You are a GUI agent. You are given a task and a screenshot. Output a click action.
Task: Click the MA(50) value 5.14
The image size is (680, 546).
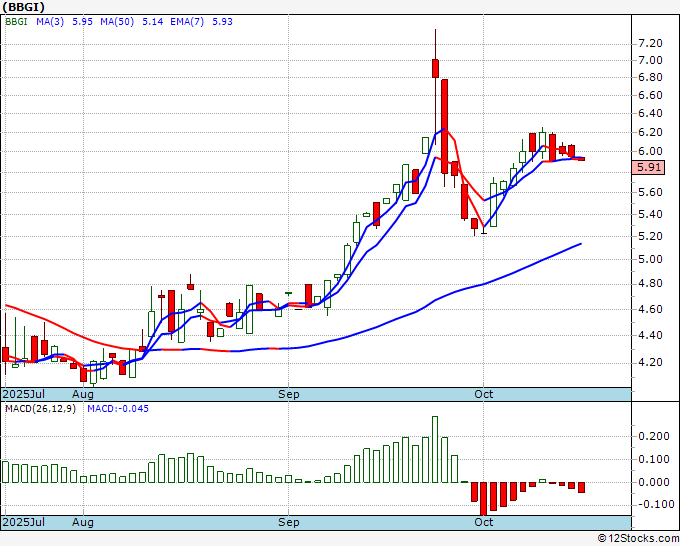[x=153, y=22]
